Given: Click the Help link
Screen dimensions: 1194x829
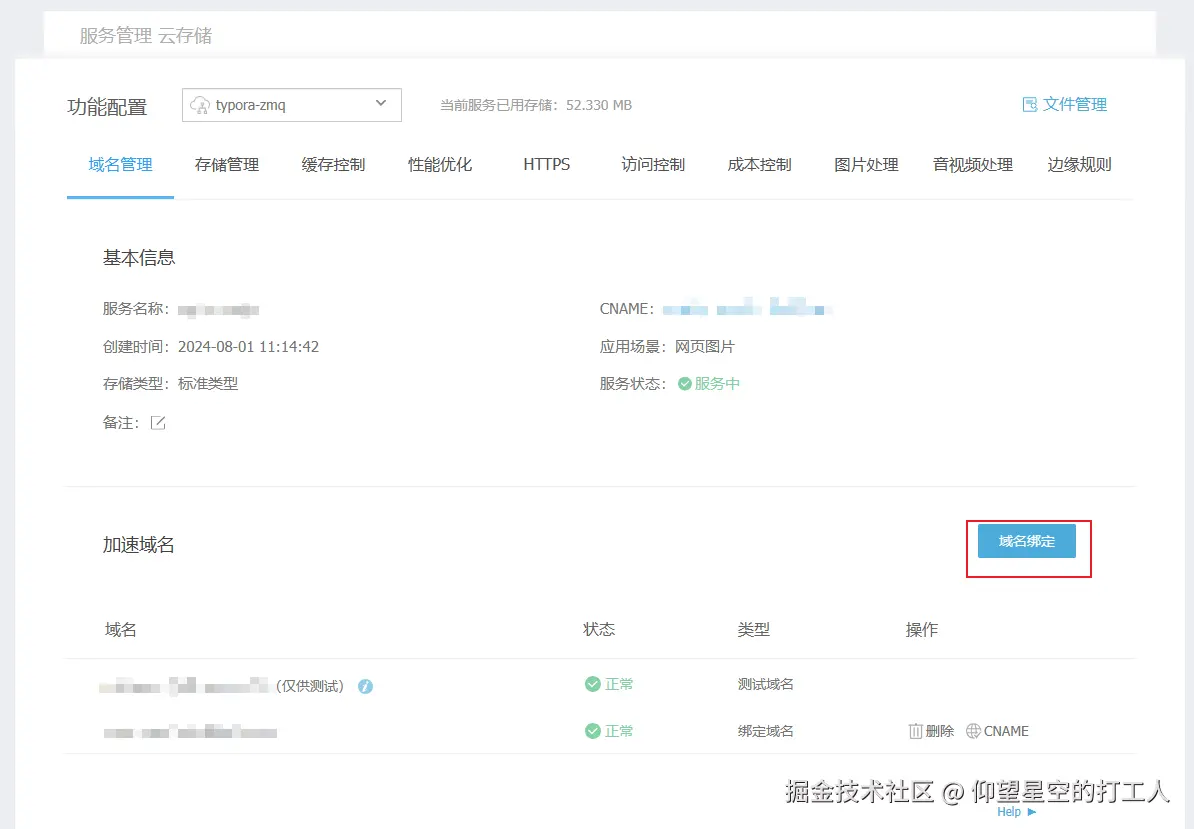Looking at the screenshot, I should (x=1009, y=812).
